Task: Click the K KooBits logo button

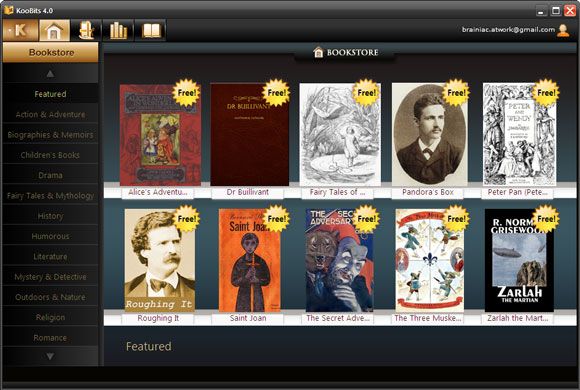Action: [x=20, y=30]
